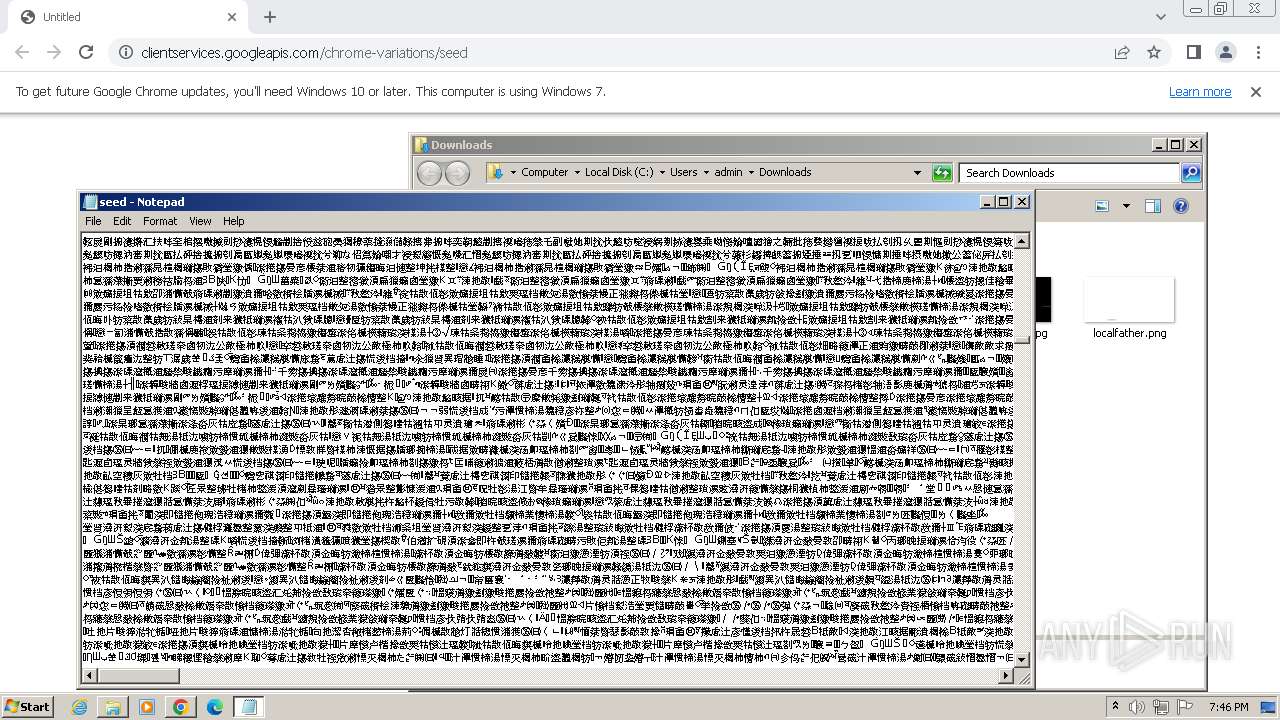The image size is (1280, 720).
Task: Open the Notepad Edit menu
Action: (x=122, y=221)
